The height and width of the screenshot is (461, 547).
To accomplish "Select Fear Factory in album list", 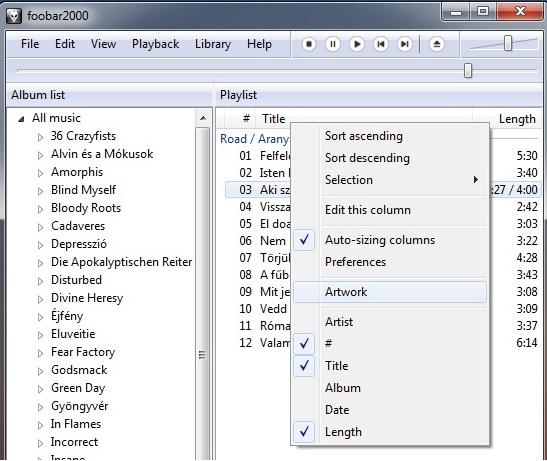I will [x=83, y=352].
